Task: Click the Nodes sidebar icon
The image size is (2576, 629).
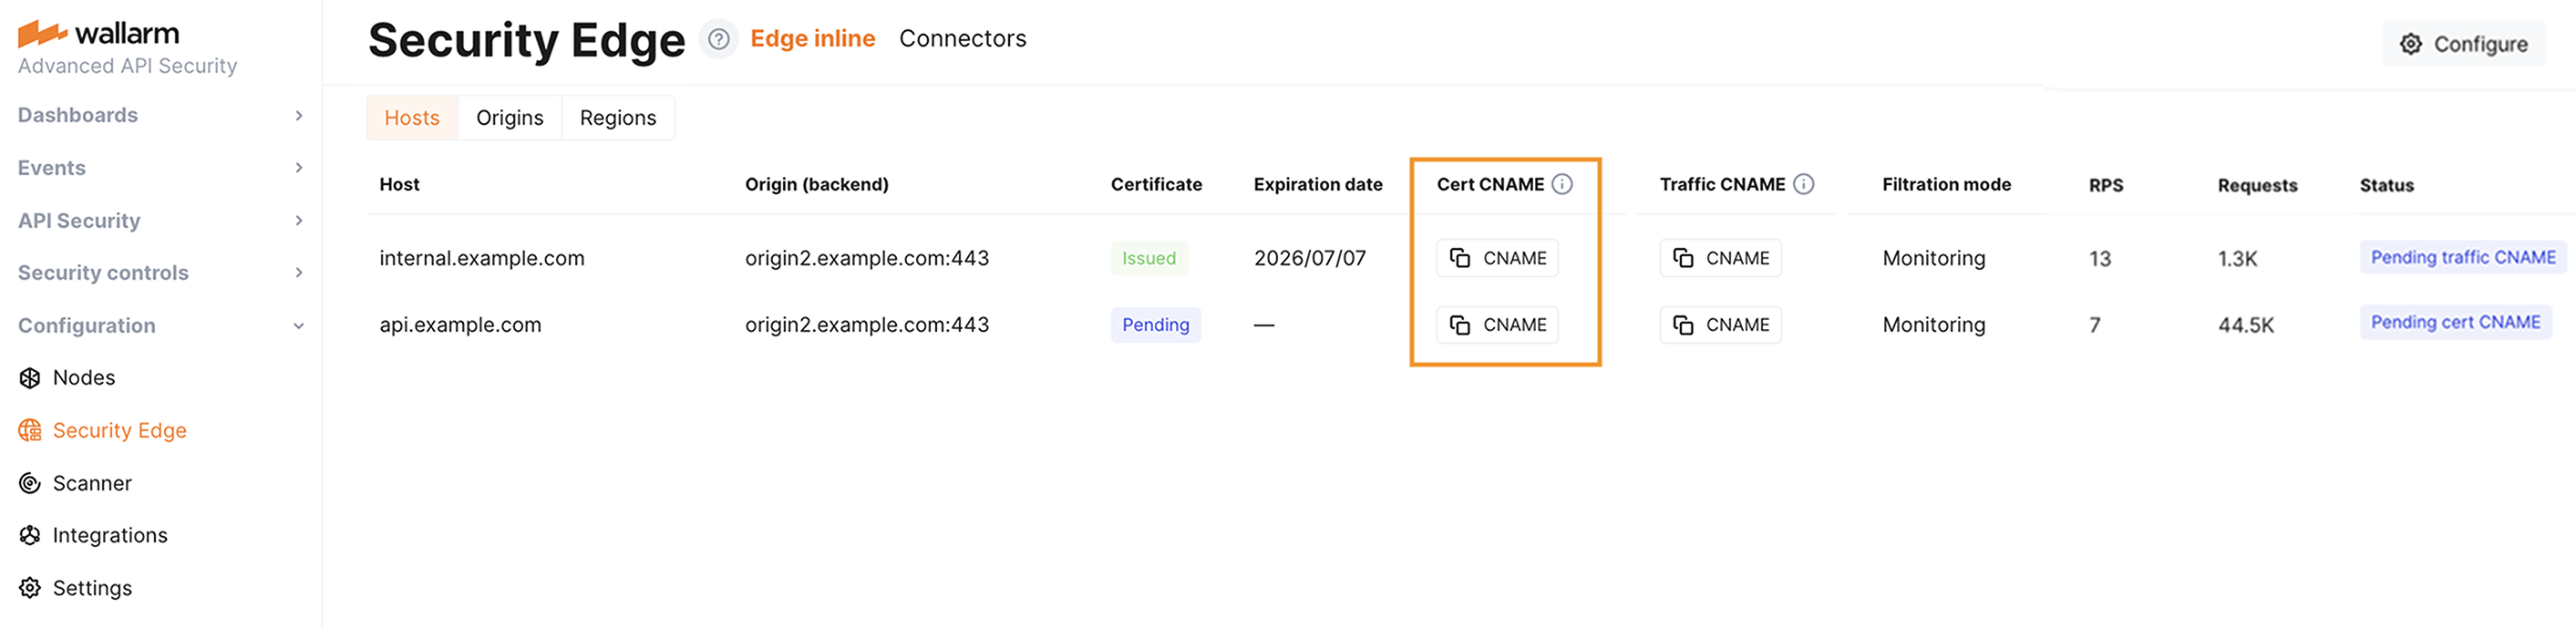Action: 30,378
